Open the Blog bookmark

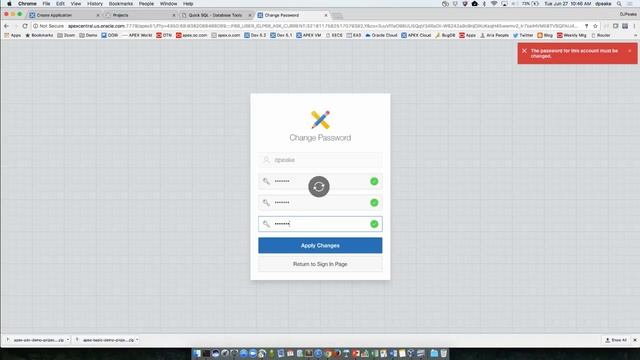(545, 35)
